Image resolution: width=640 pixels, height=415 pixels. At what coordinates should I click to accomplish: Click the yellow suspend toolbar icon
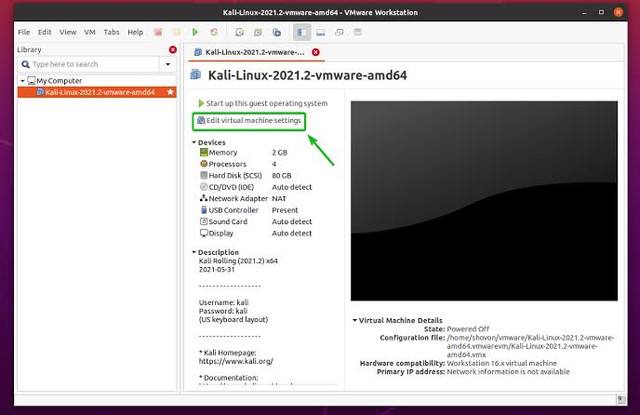tap(176, 32)
